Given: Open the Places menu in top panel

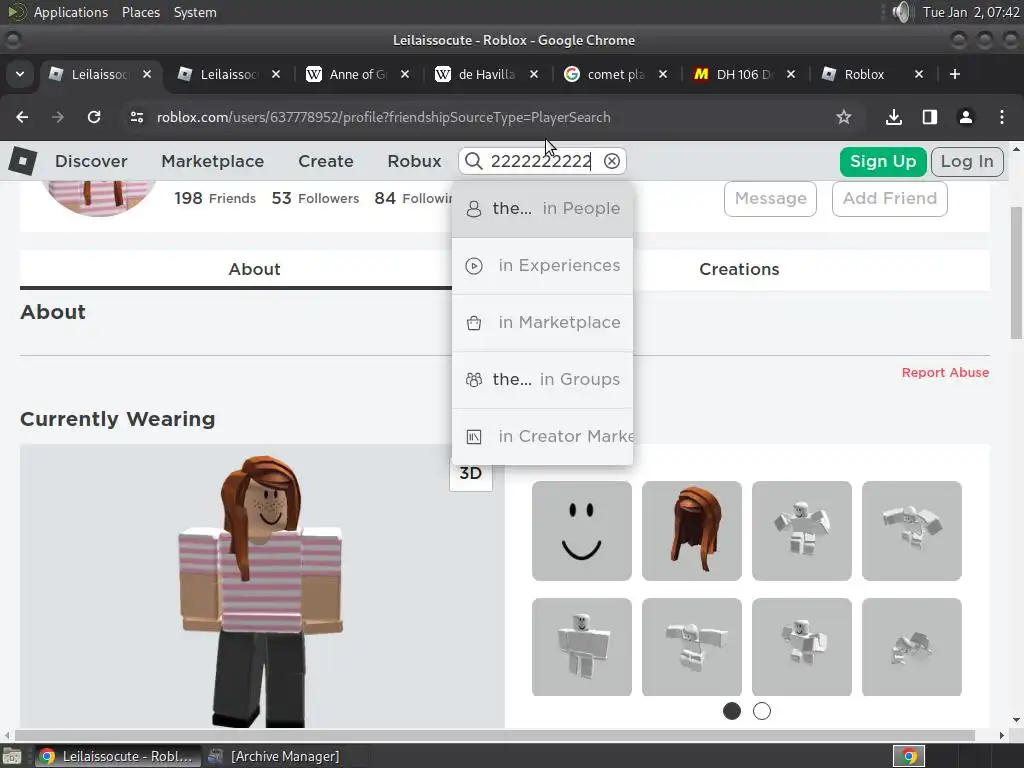Looking at the screenshot, I should click(x=140, y=12).
